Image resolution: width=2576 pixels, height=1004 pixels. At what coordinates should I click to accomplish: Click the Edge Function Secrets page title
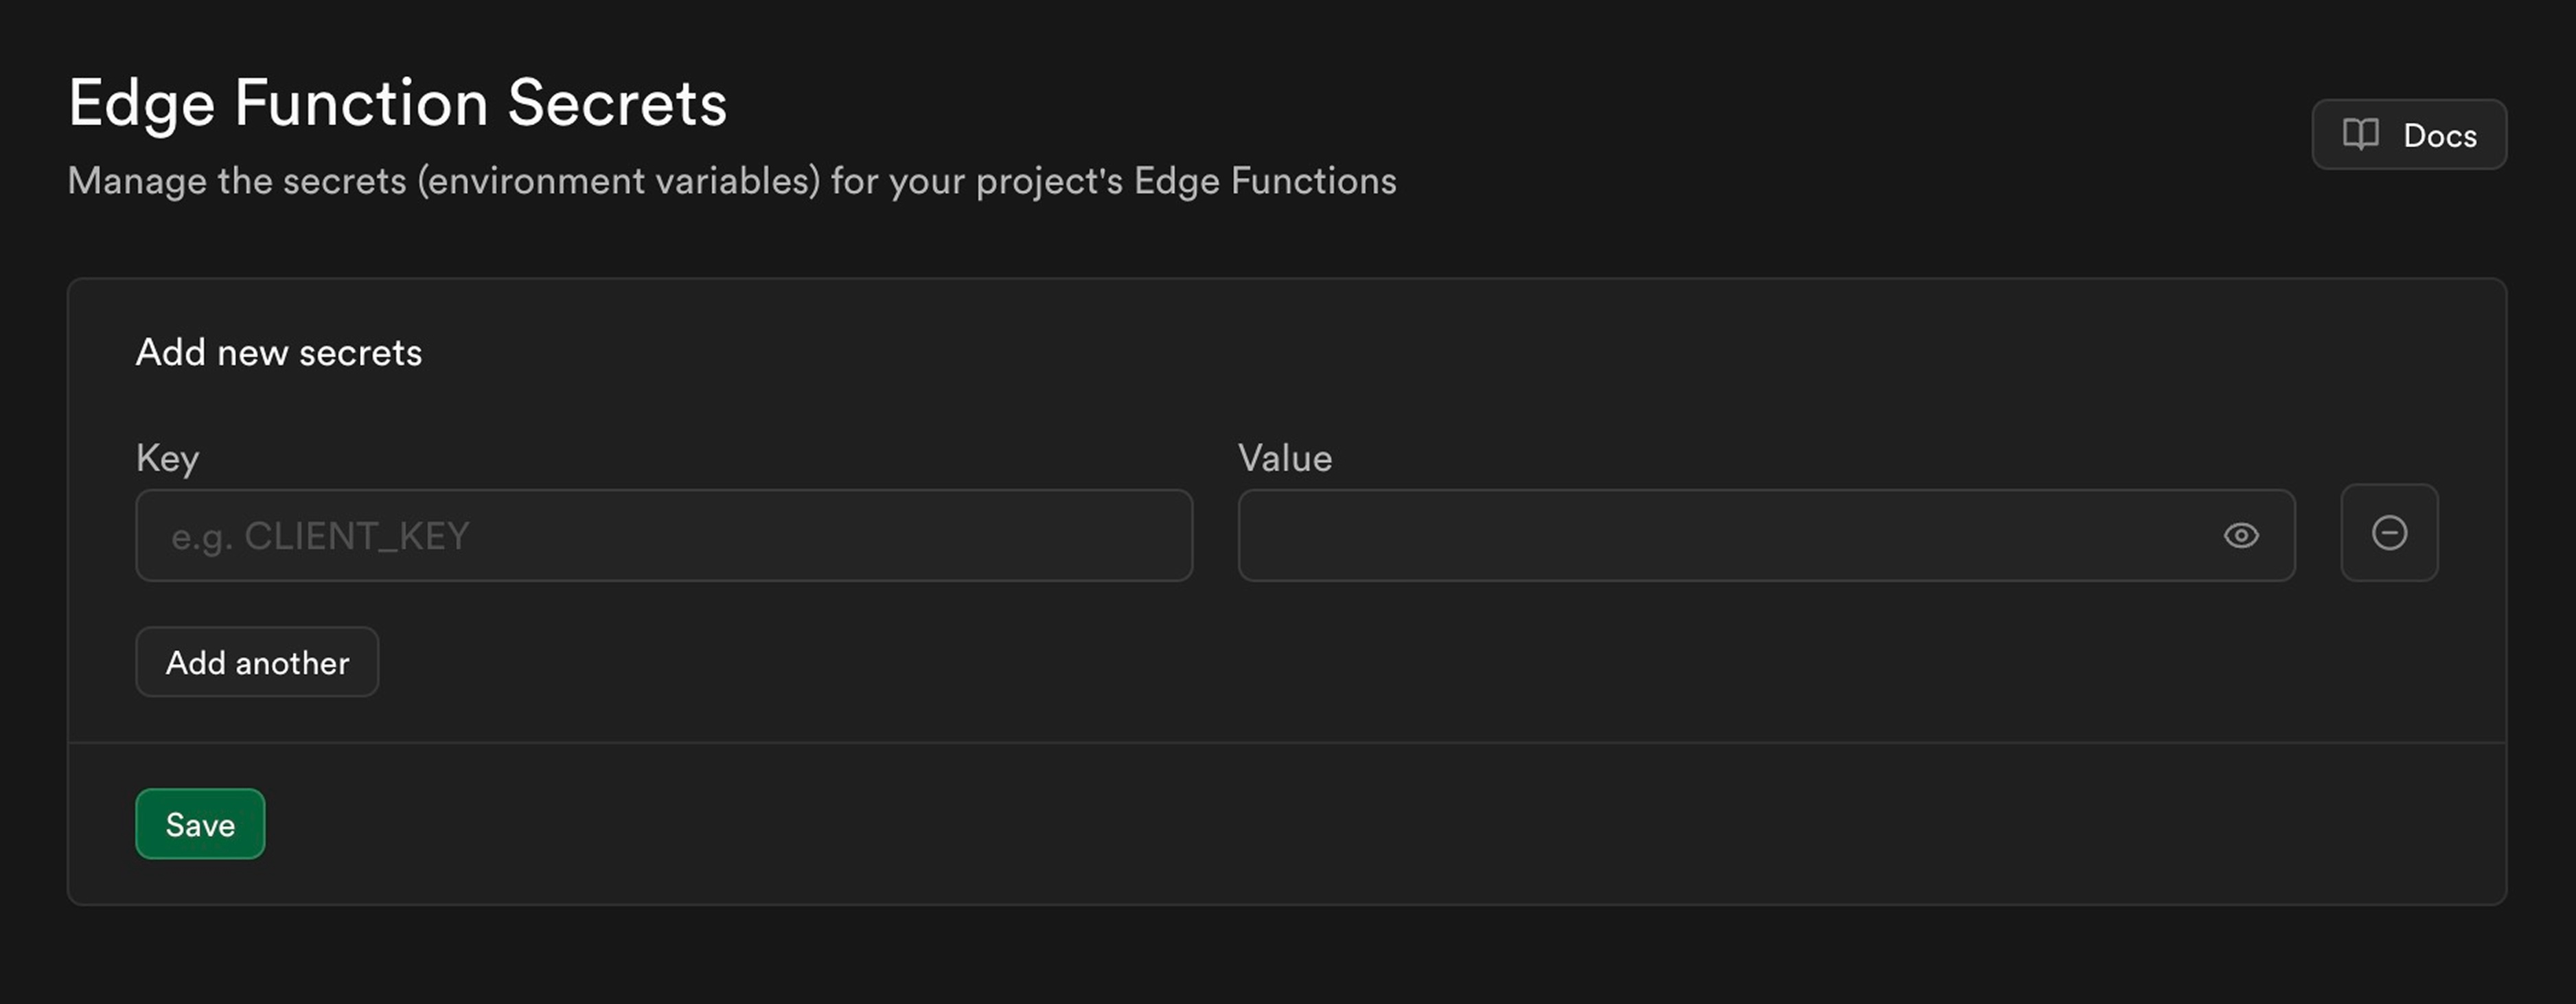[398, 103]
